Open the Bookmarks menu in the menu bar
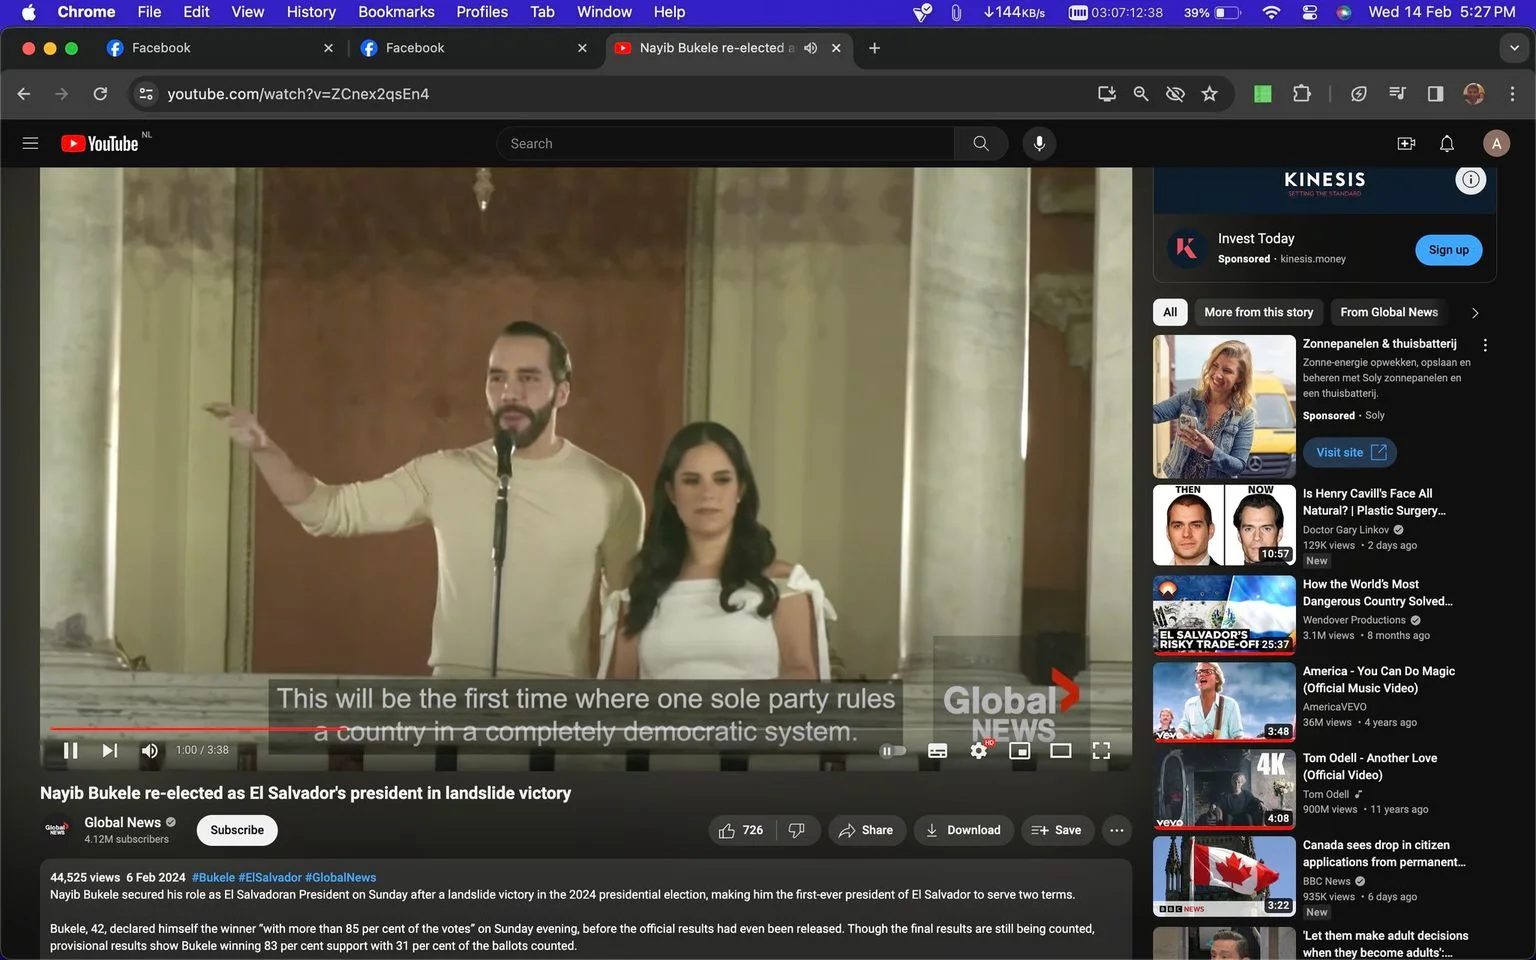 point(396,12)
